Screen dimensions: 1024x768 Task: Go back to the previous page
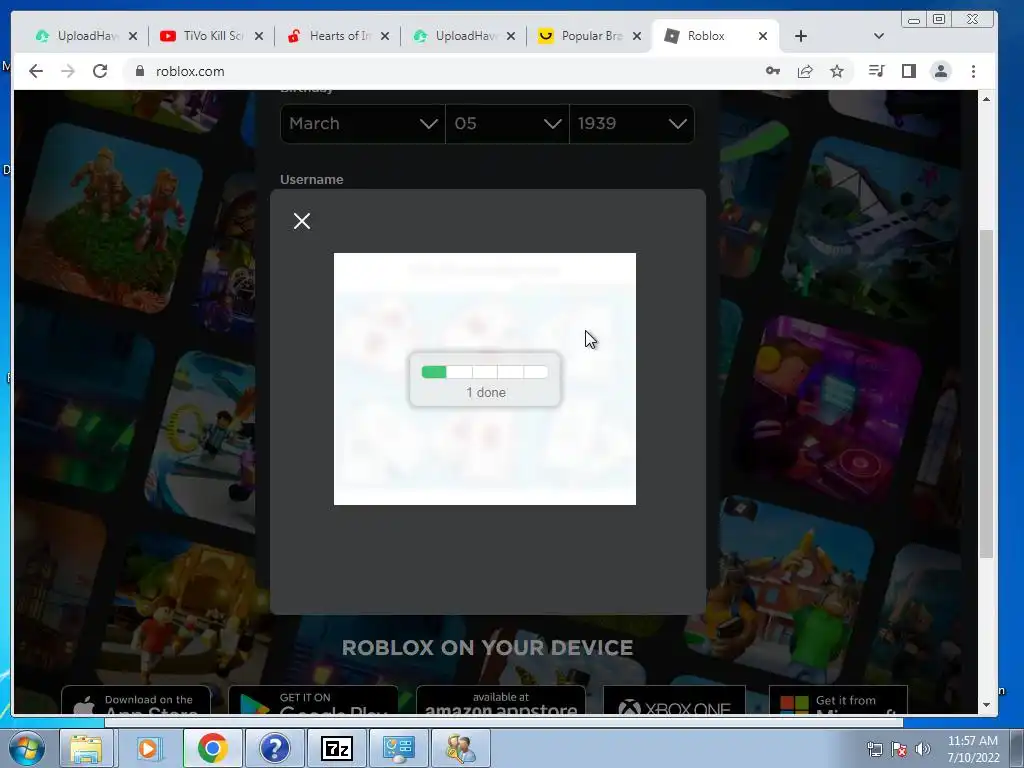(36, 71)
